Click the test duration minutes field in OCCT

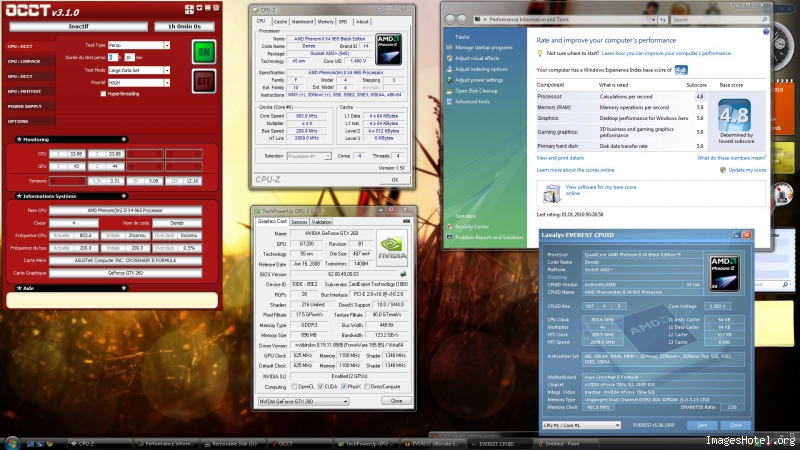129,58
